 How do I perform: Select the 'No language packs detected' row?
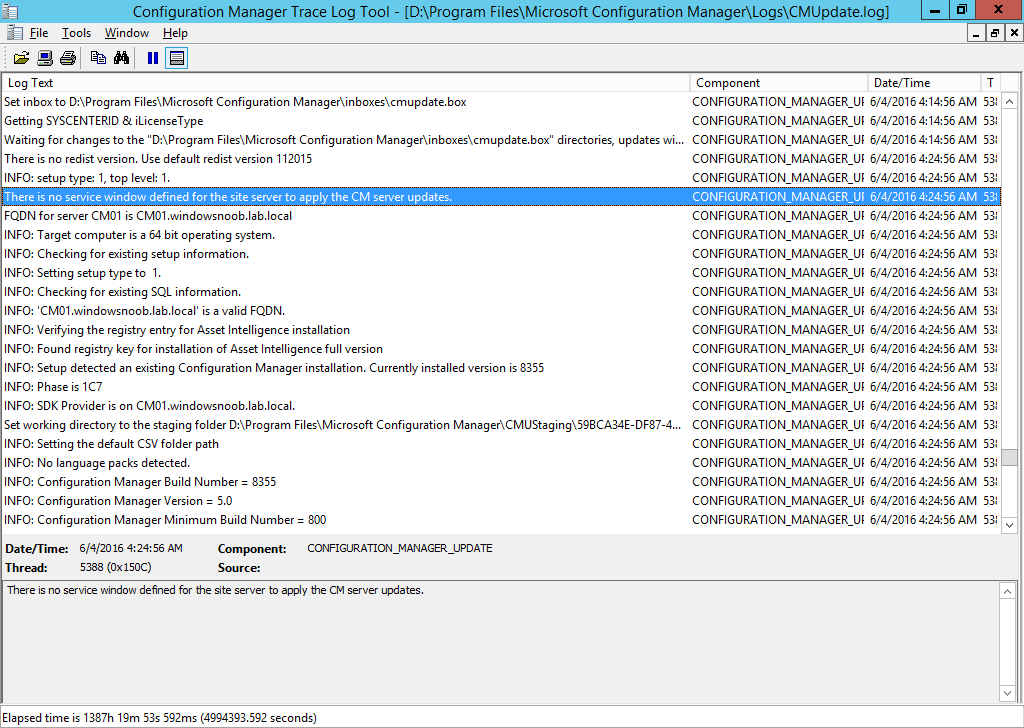click(502, 462)
